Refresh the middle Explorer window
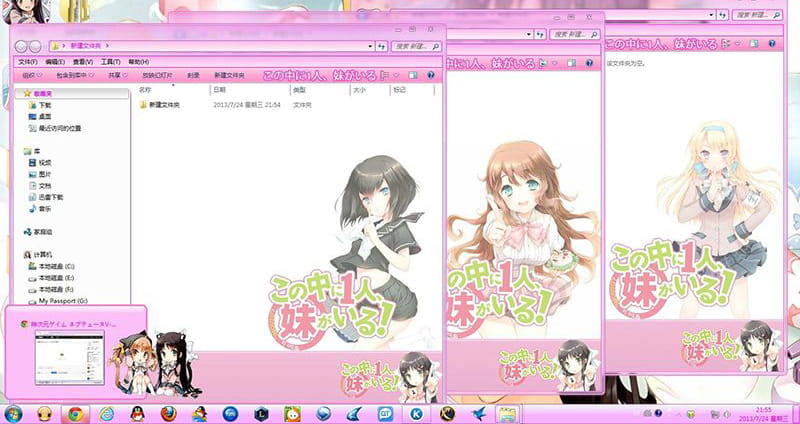 coord(540,35)
